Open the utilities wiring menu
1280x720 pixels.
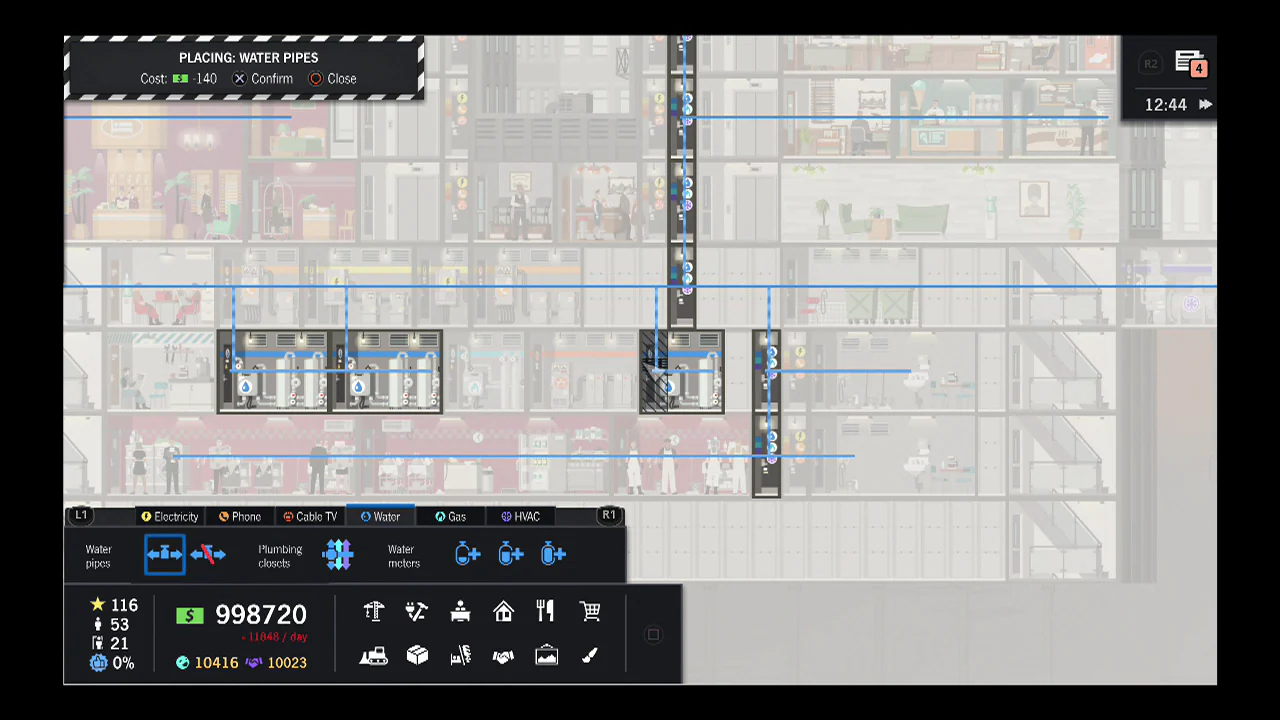pos(416,611)
